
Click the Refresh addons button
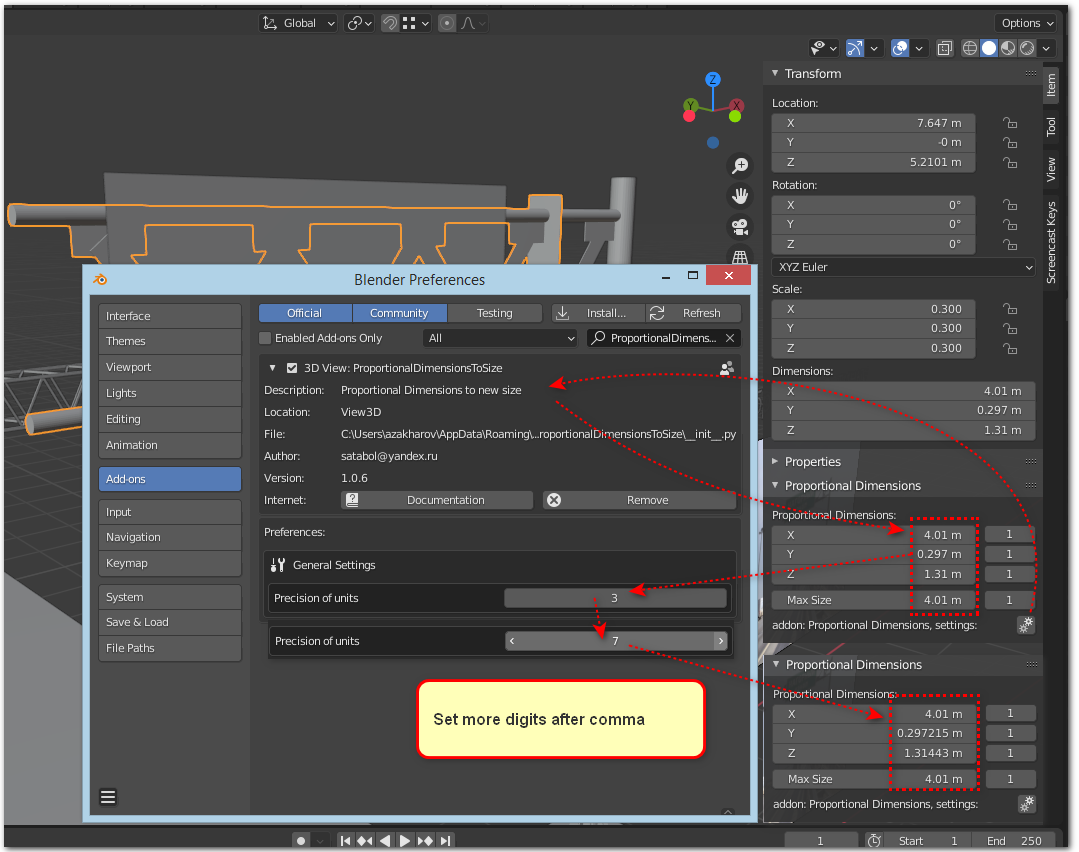(693, 313)
